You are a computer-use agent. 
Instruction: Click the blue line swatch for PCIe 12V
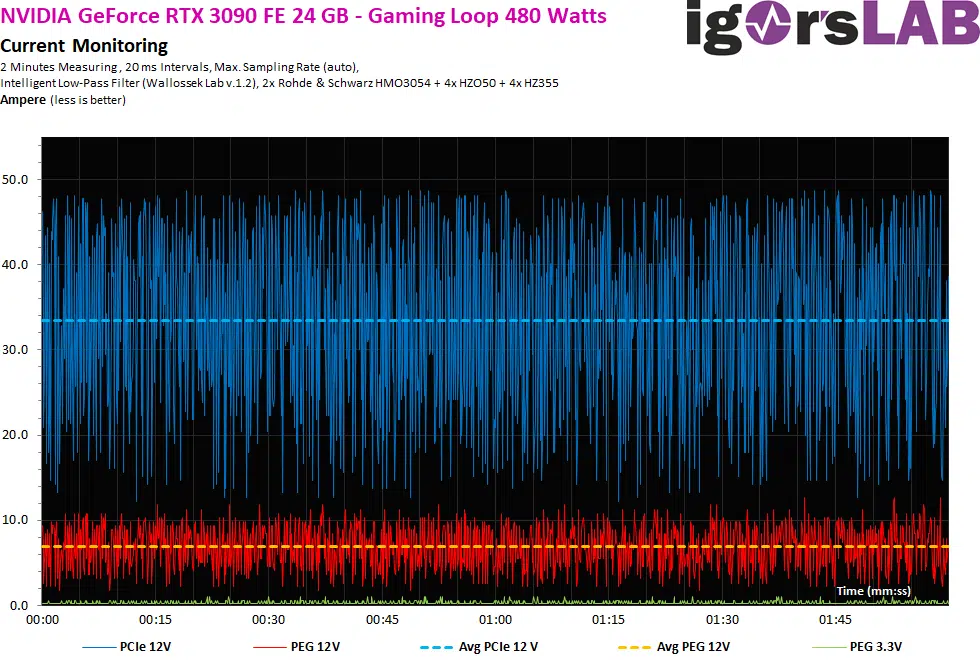[x=99, y=648]
